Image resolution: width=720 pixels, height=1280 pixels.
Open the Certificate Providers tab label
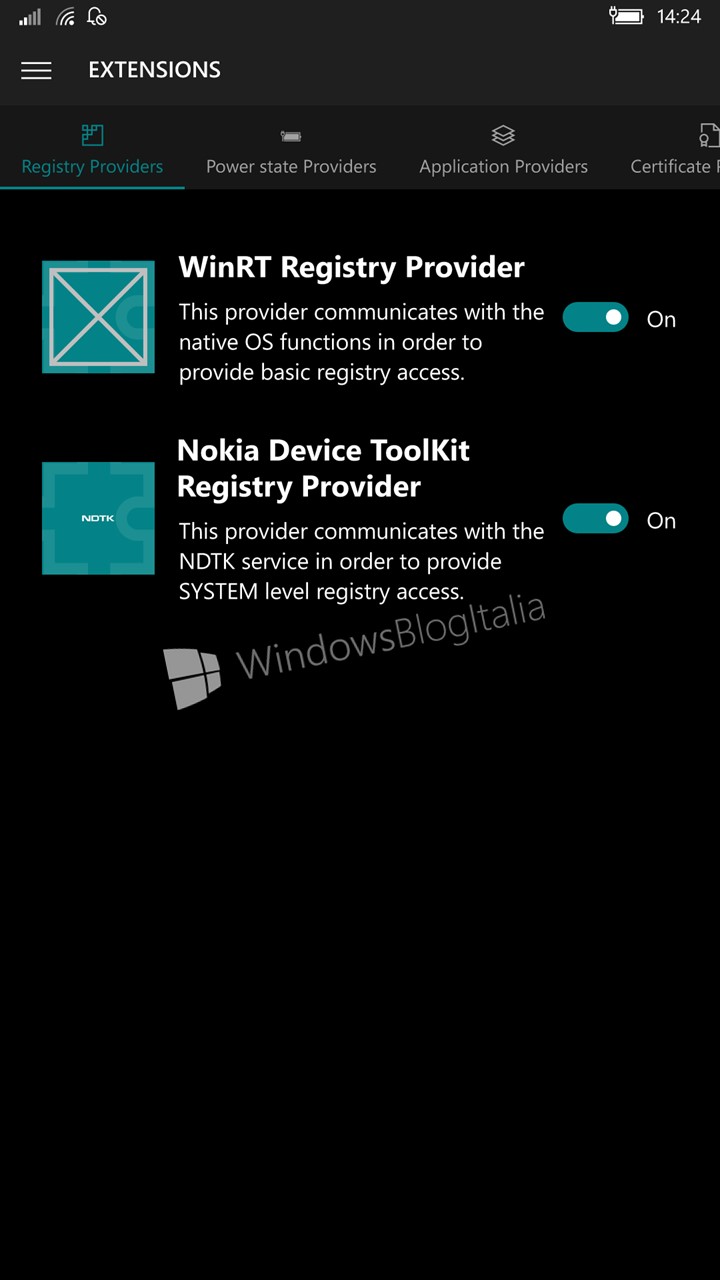point(675,167)
